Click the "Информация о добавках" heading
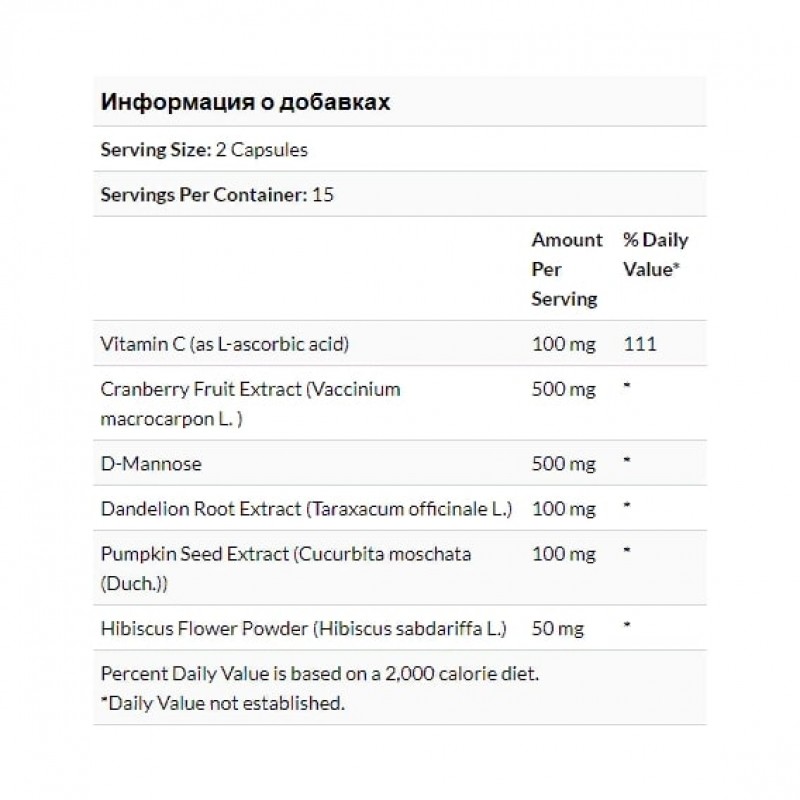The width and height of the screenshot is (800, 800). point(246,103)
